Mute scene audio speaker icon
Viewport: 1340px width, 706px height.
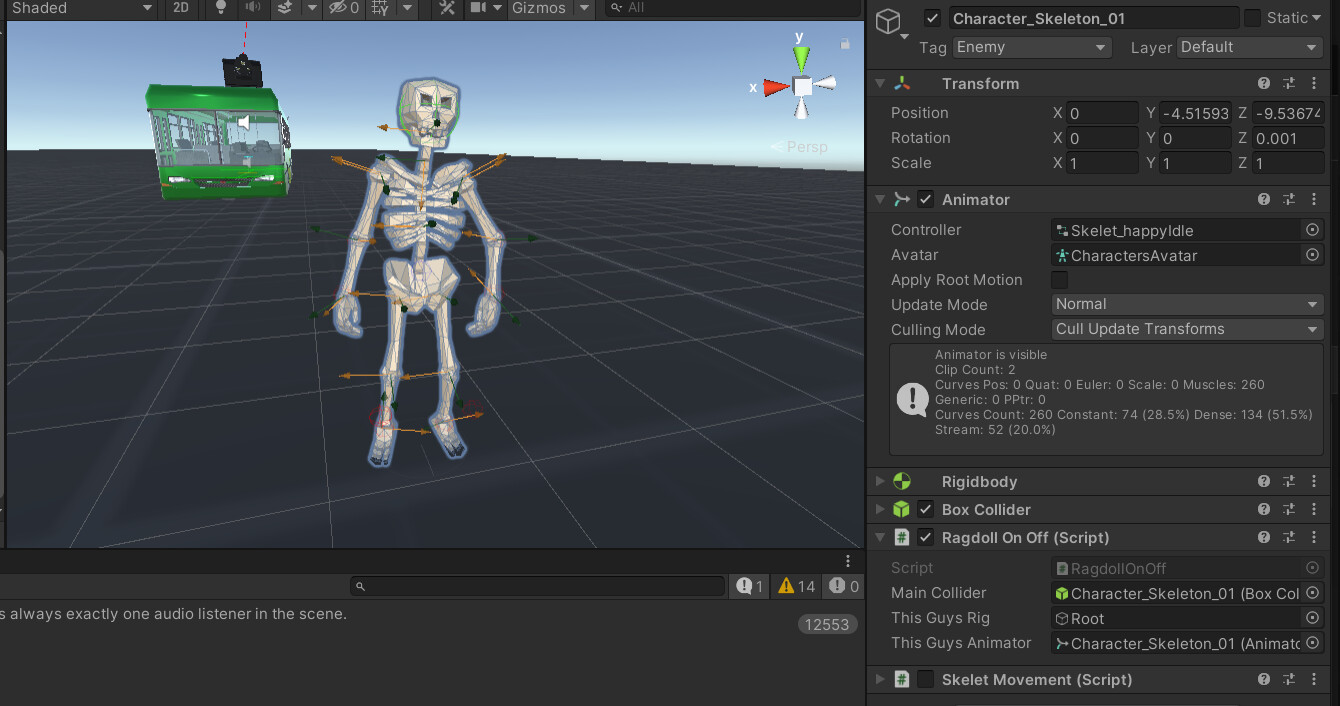pos(253,8)
